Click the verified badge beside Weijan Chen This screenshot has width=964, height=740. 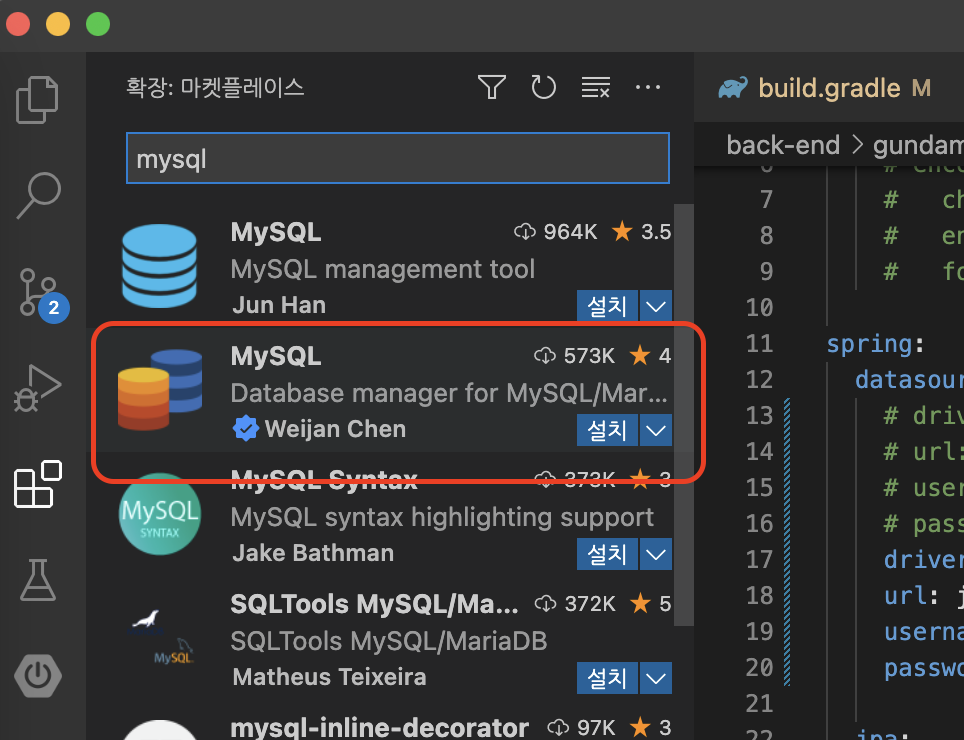point(245,428)
